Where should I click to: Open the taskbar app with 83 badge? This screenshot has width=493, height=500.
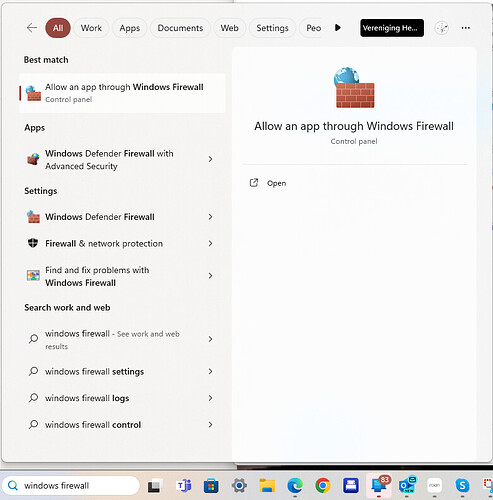(x=379, y=485)
